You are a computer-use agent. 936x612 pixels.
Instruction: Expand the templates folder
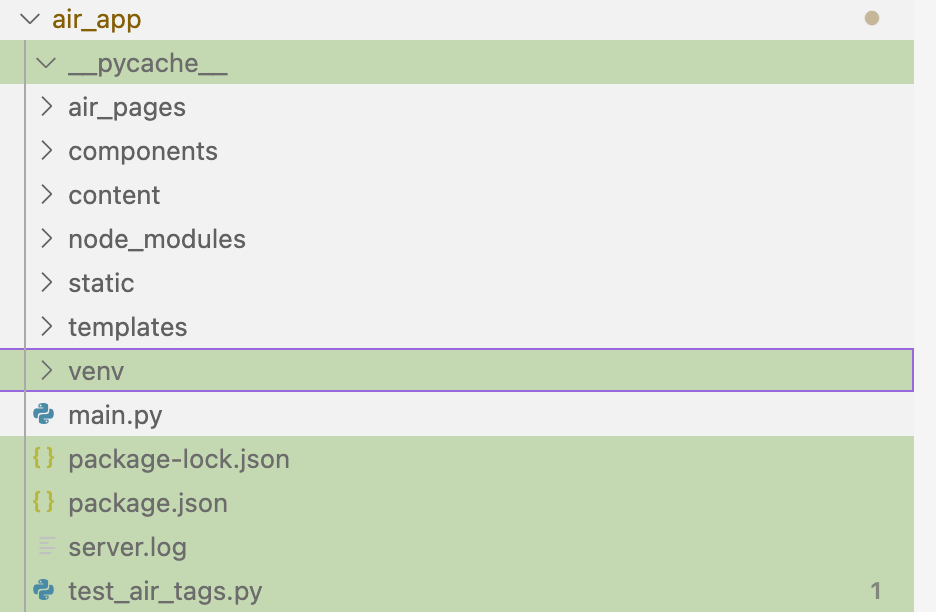(46, 327)
